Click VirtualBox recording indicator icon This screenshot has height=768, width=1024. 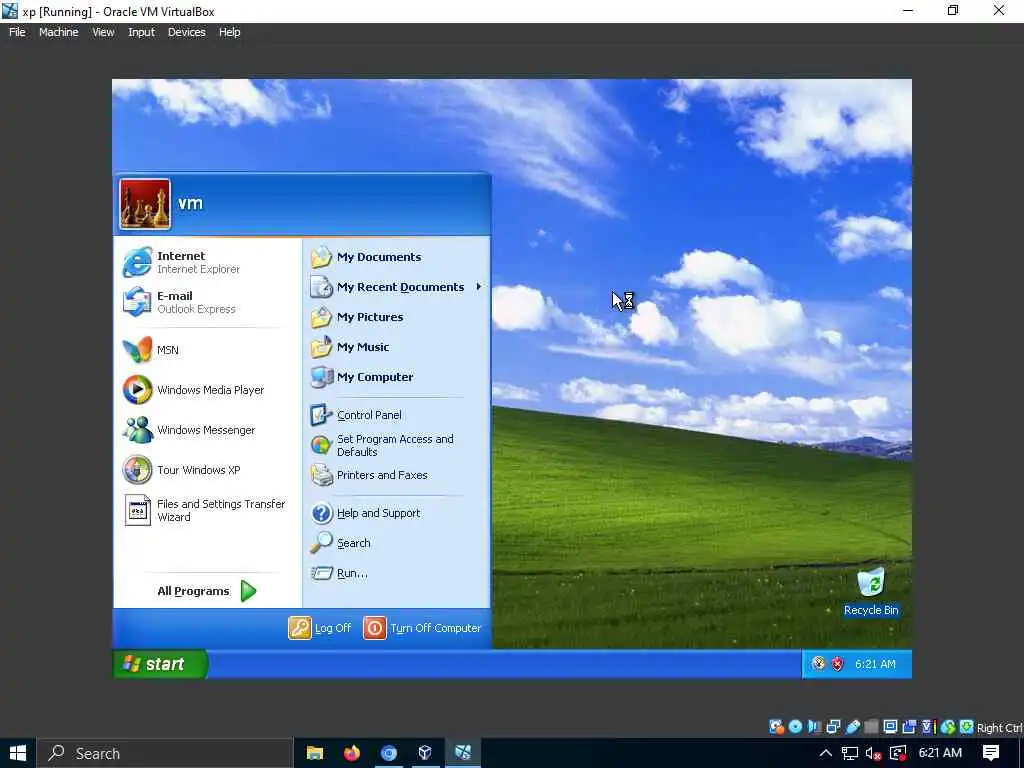pyautogui.click(x=909, y=727)
